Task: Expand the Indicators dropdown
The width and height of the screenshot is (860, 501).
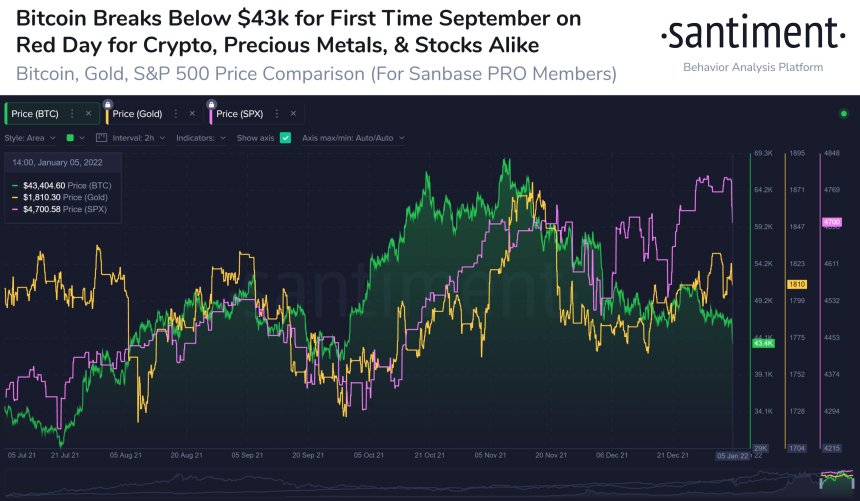Action: tap(201, 138)
